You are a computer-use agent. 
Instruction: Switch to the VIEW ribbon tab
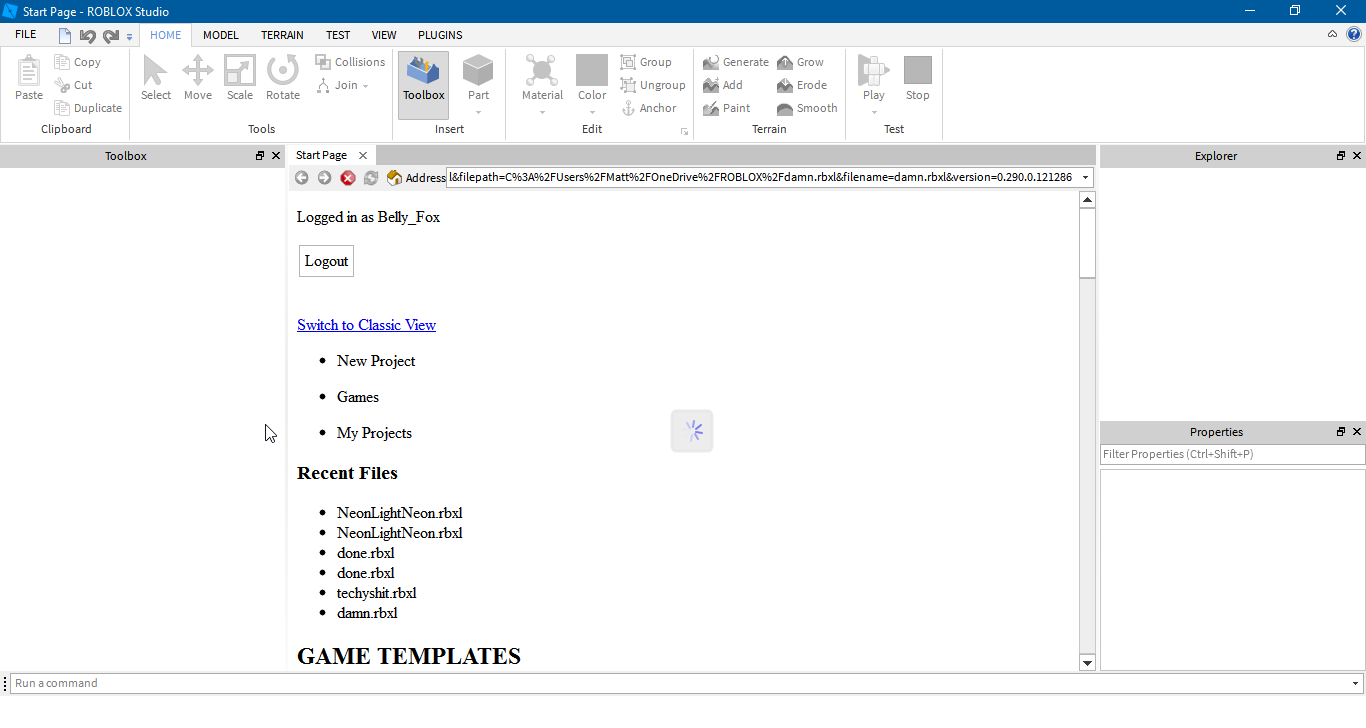click(x=384, y=35)
